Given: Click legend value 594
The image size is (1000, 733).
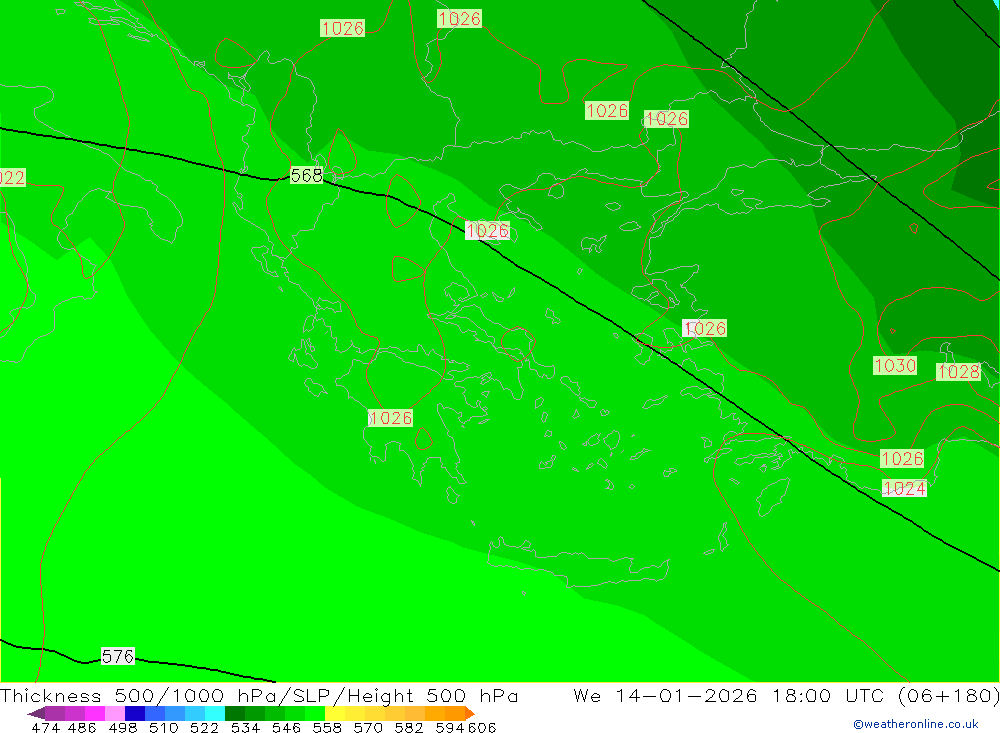Looking at the screenshot, I should pyautogui.click(x=450, y=727).
